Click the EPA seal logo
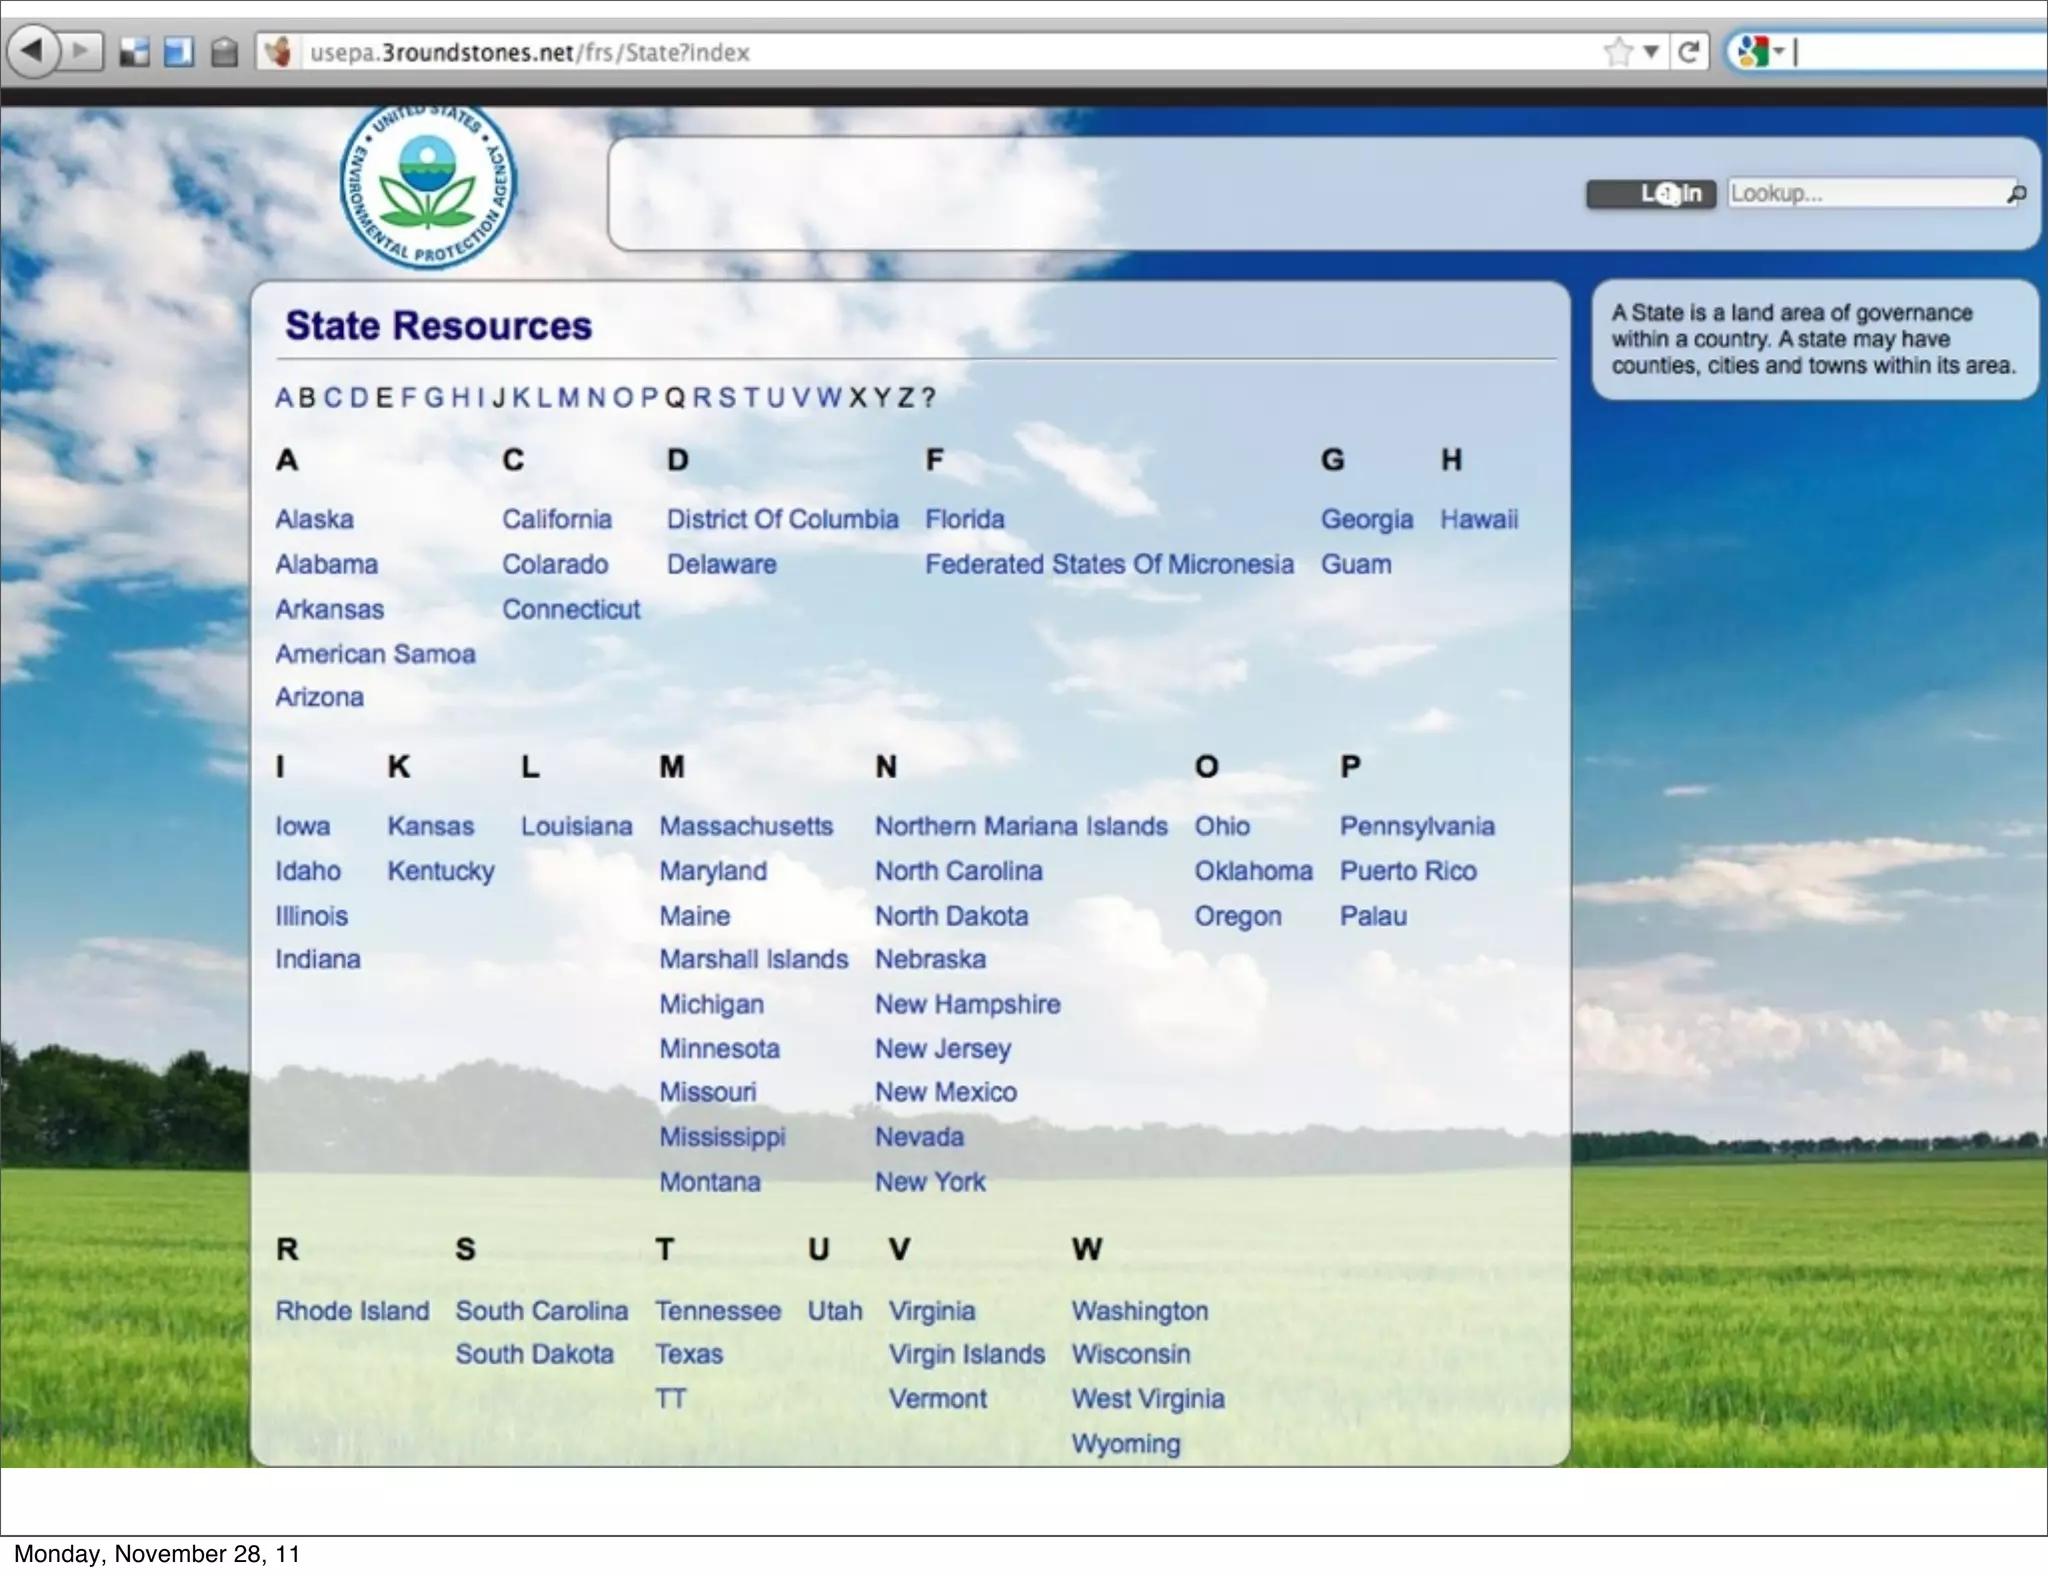 [x=428, y=186]
